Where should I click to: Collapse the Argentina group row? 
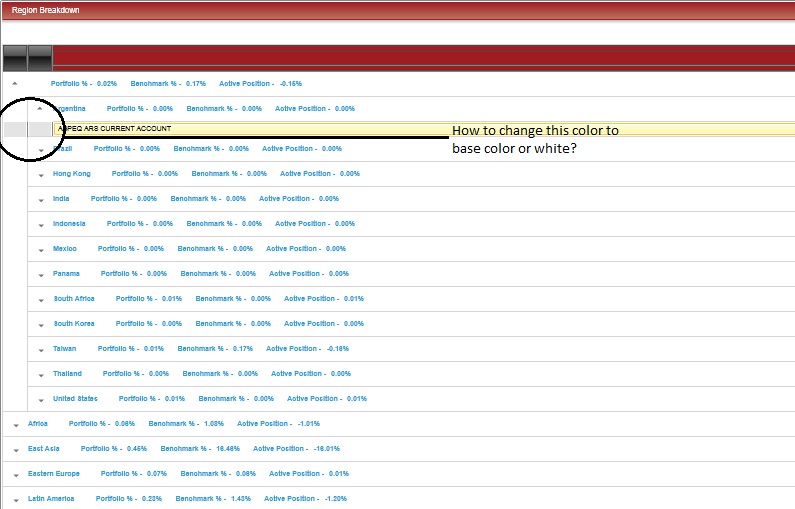(40, 108)
